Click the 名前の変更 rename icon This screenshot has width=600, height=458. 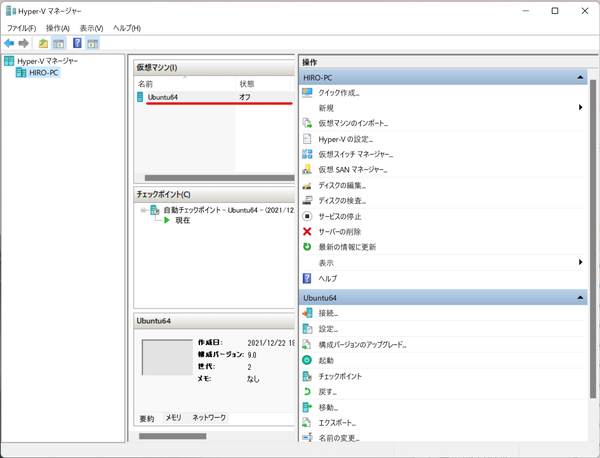tap(307, 438)
